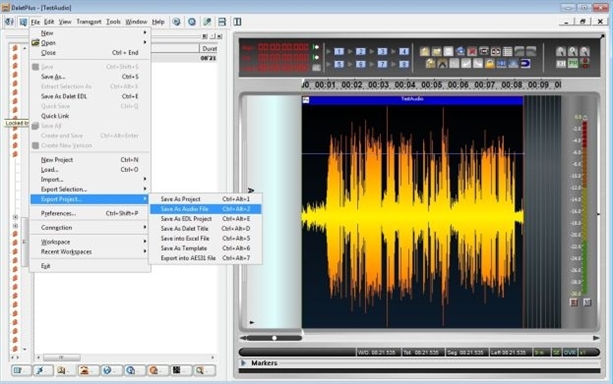The height and width of the screenshot is (384, 613).
Task: Open the Recent Workspaces submenu
Action: (90, 252)
